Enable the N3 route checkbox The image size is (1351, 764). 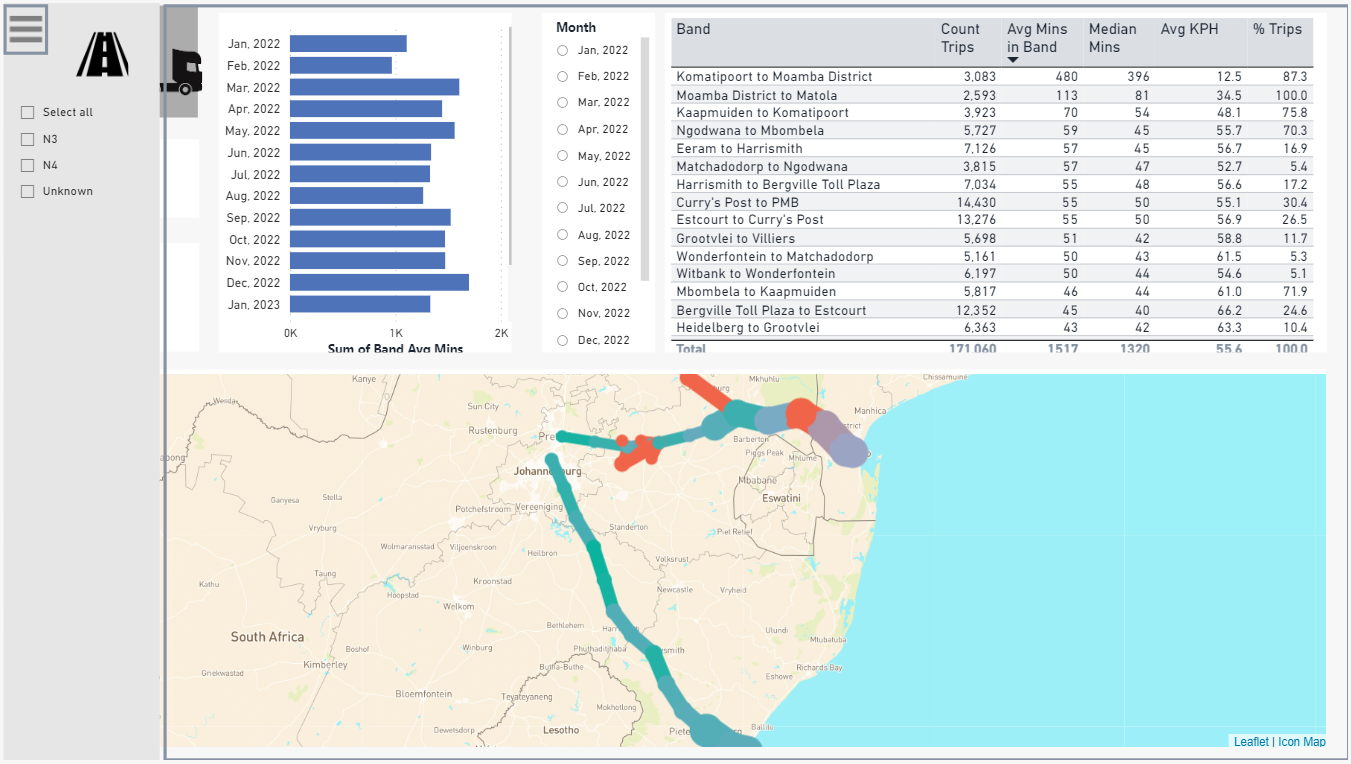click(x=28, y=139)
